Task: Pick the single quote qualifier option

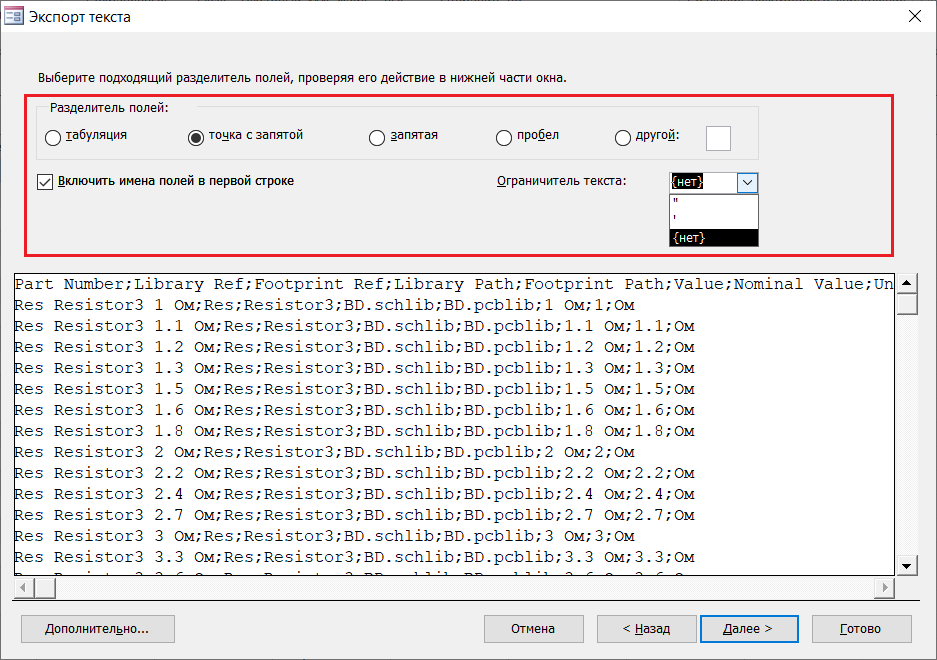Action: point(714,219)
